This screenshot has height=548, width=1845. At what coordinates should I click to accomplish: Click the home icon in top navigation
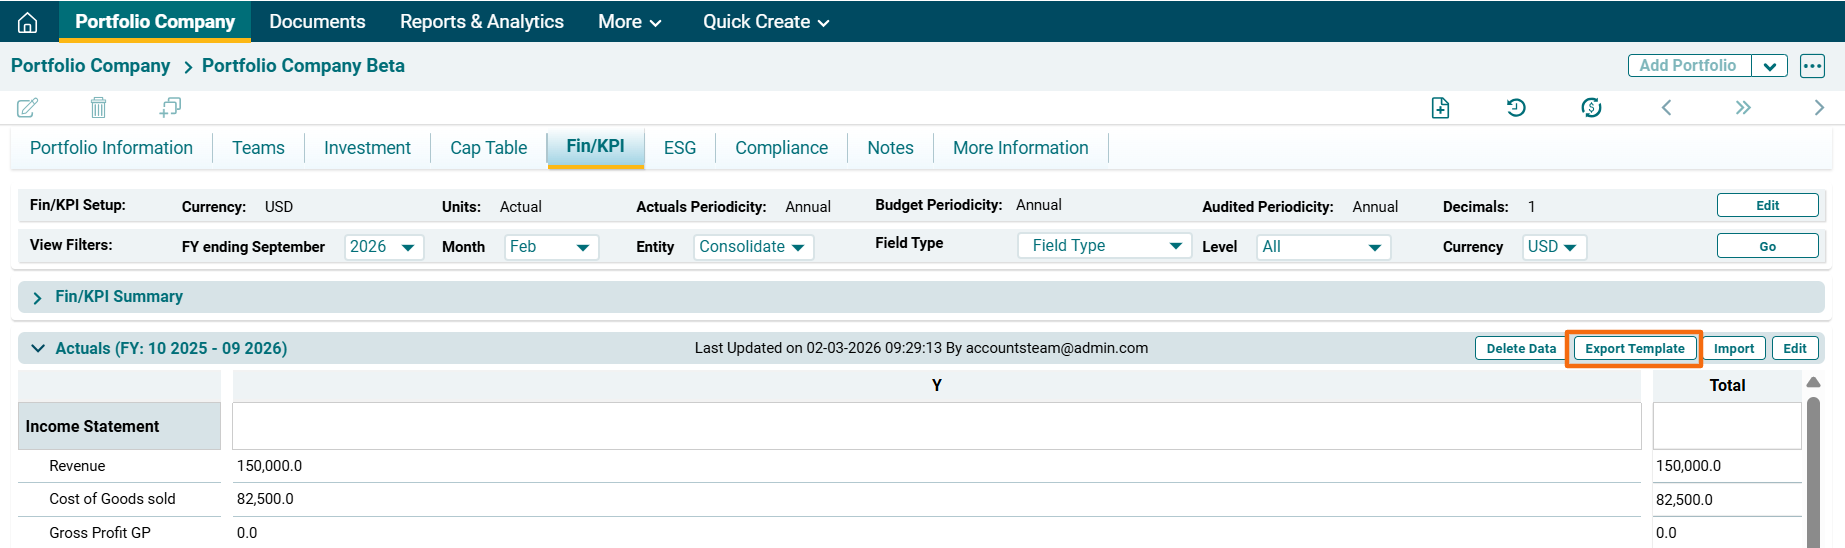click(x=28, y=22)
